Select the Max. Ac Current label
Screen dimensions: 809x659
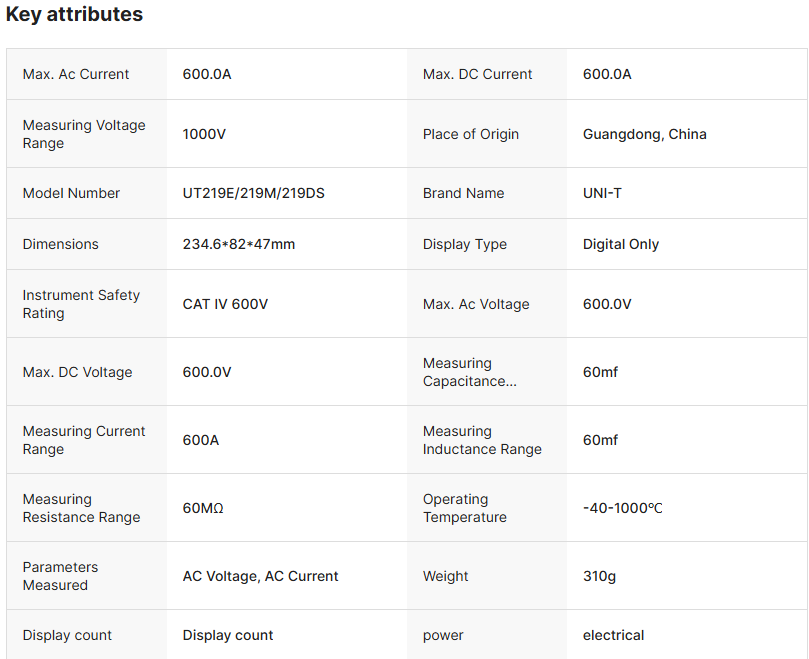tap(76, 74)
